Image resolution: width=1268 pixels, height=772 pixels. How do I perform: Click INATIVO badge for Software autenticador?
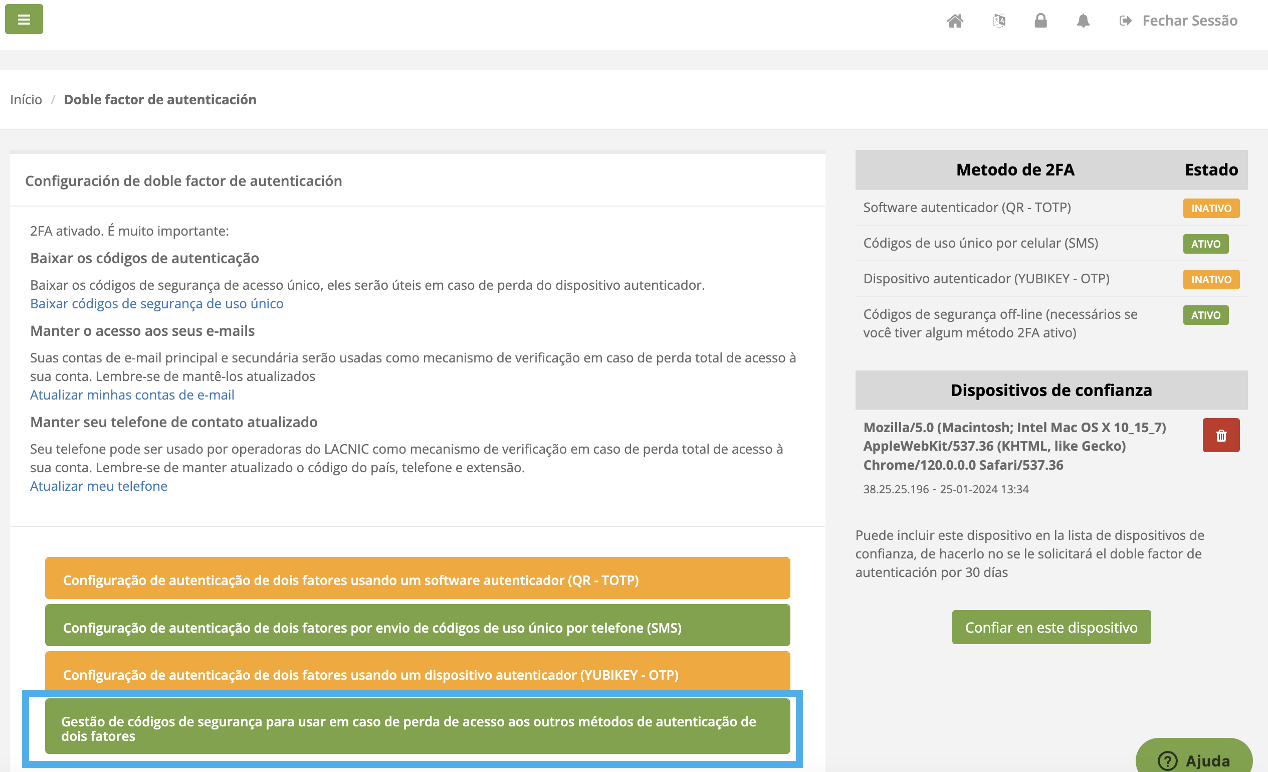[1211, 208]
